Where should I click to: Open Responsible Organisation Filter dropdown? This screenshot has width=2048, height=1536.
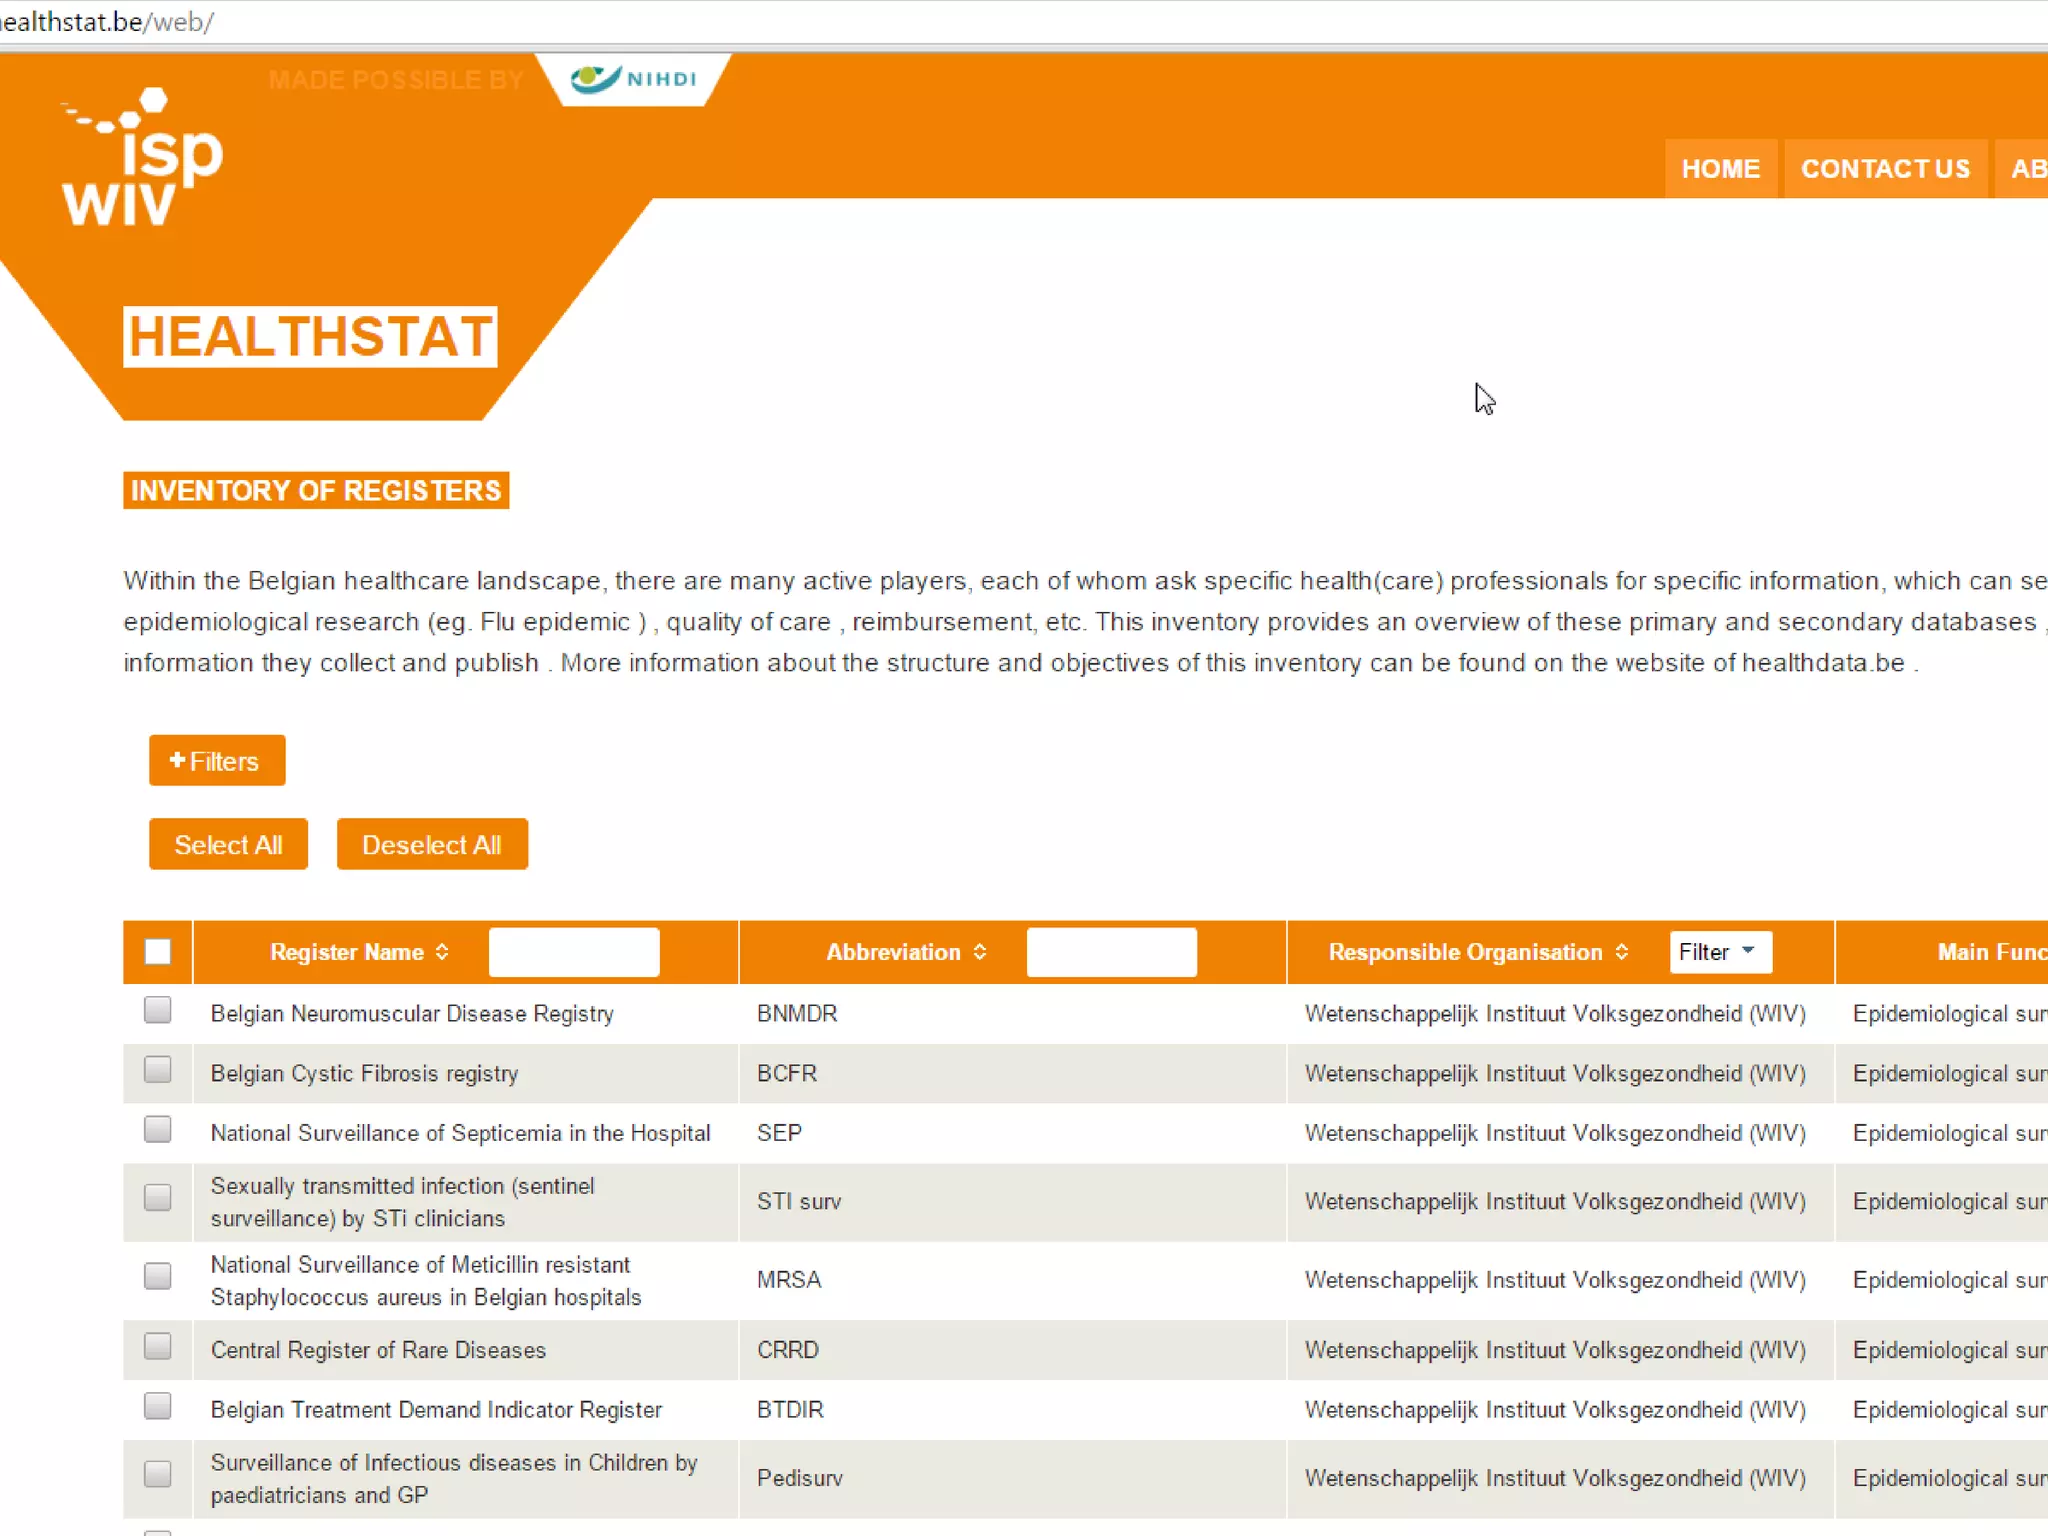[1719, 952]
